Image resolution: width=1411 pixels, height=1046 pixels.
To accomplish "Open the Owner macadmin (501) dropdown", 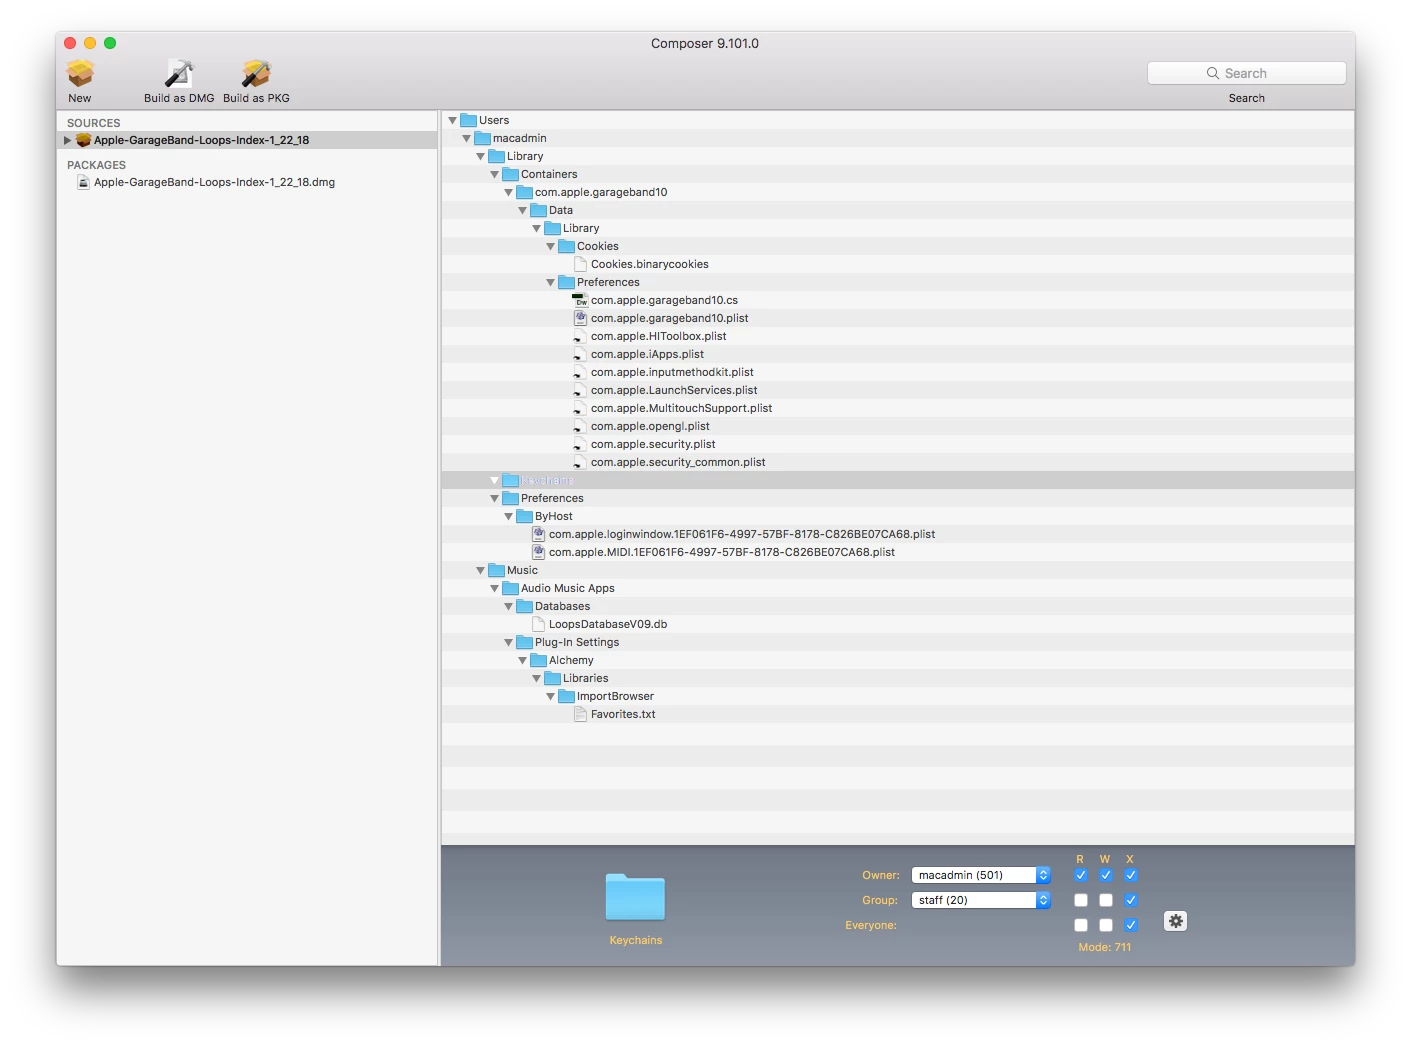I will 981,875.
